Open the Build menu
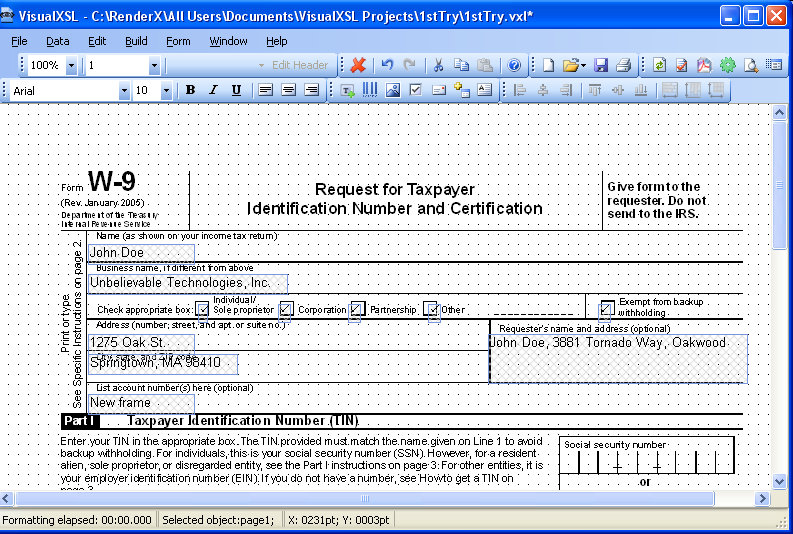This screenshot has width=793, height=534. click(x=136, y=41)
